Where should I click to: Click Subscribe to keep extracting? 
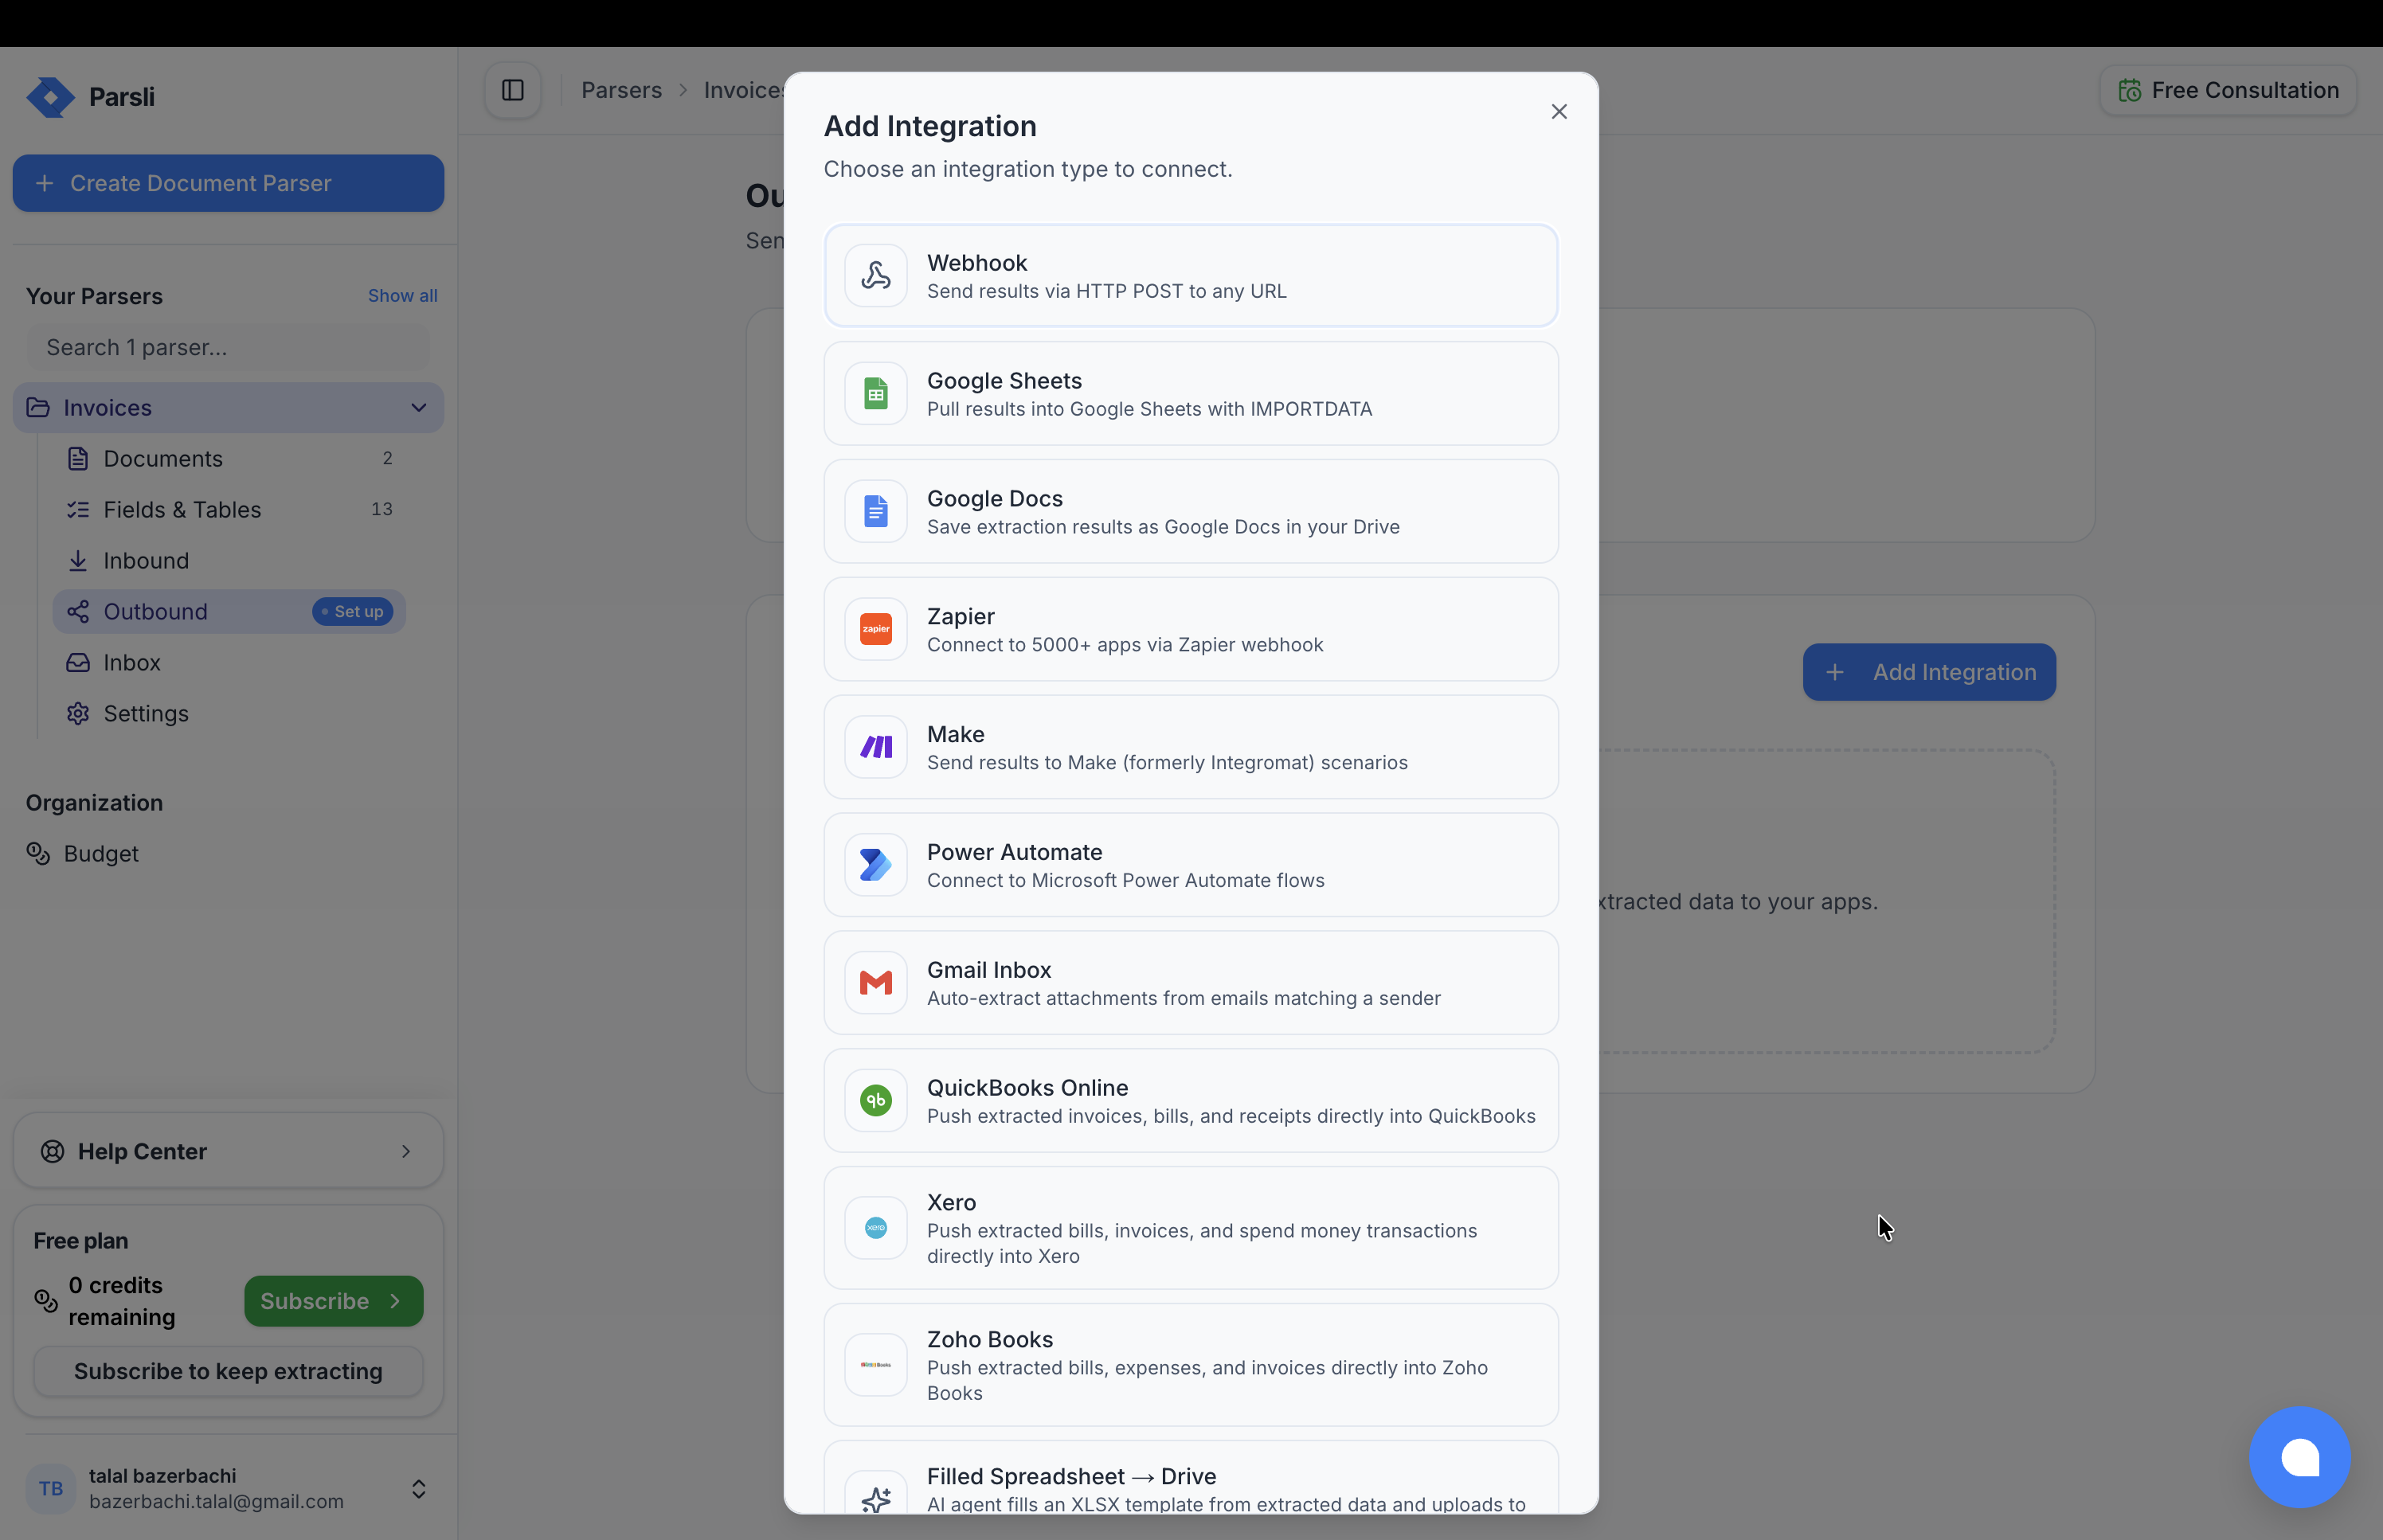(228, 1371)
